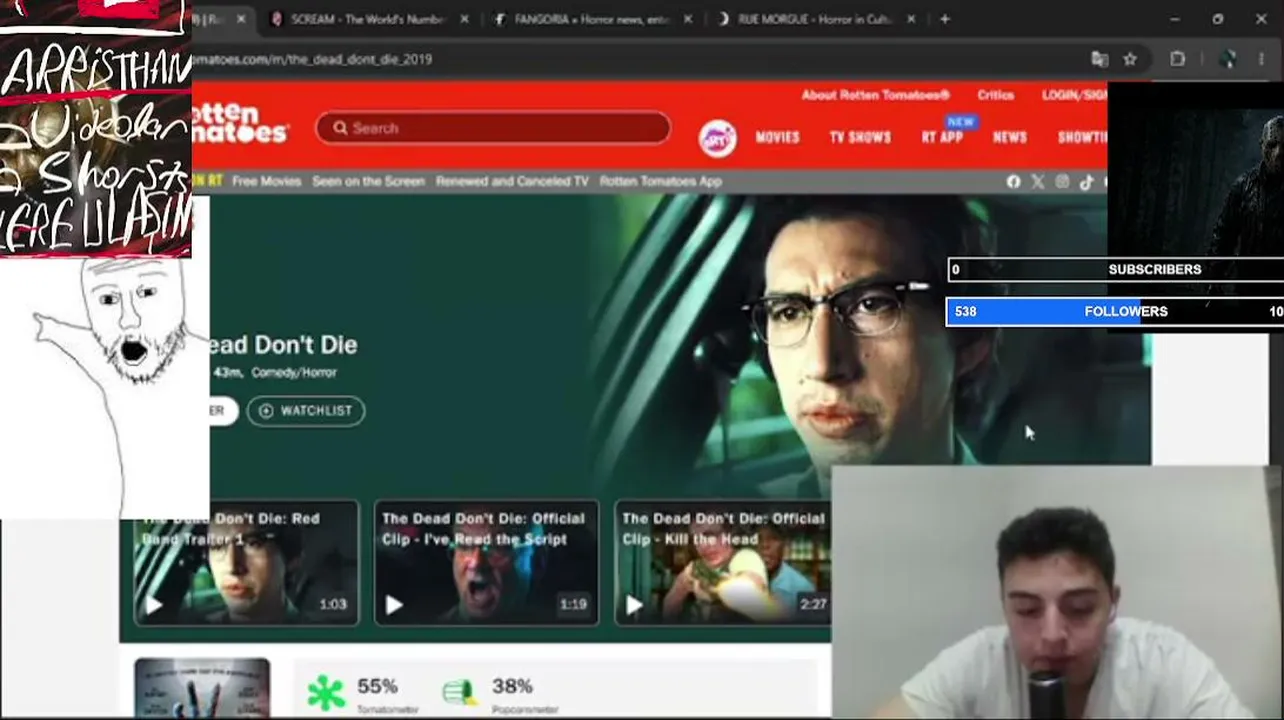The height and width of the screenshot is (720, 1284).
Task: Open the Chrome three-dot menu
Action: (x=1261, y=59)
